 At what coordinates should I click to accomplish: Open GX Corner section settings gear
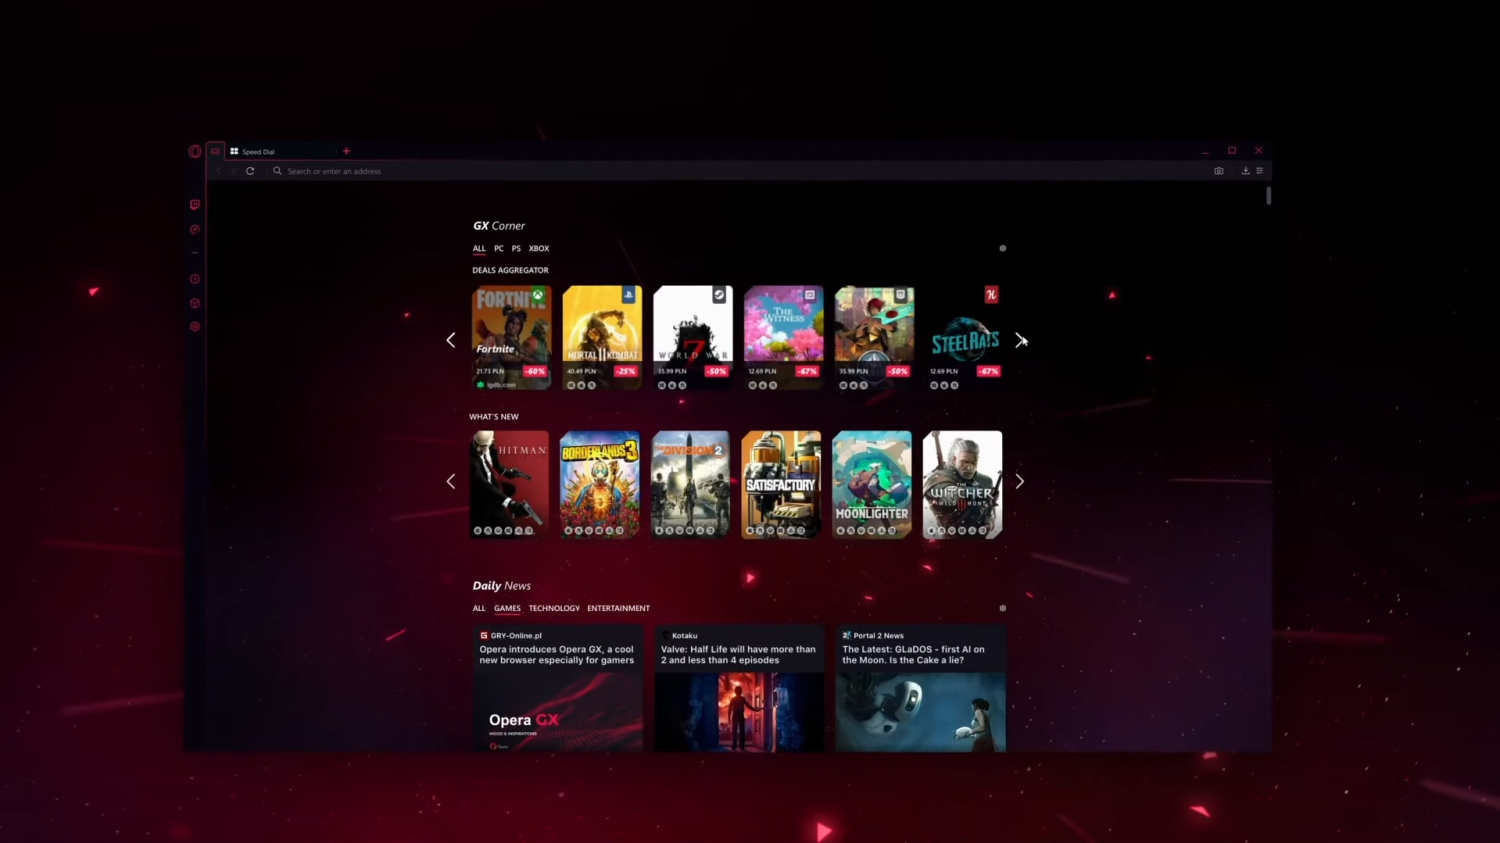pyautogui.click(x=1003, y=248)
